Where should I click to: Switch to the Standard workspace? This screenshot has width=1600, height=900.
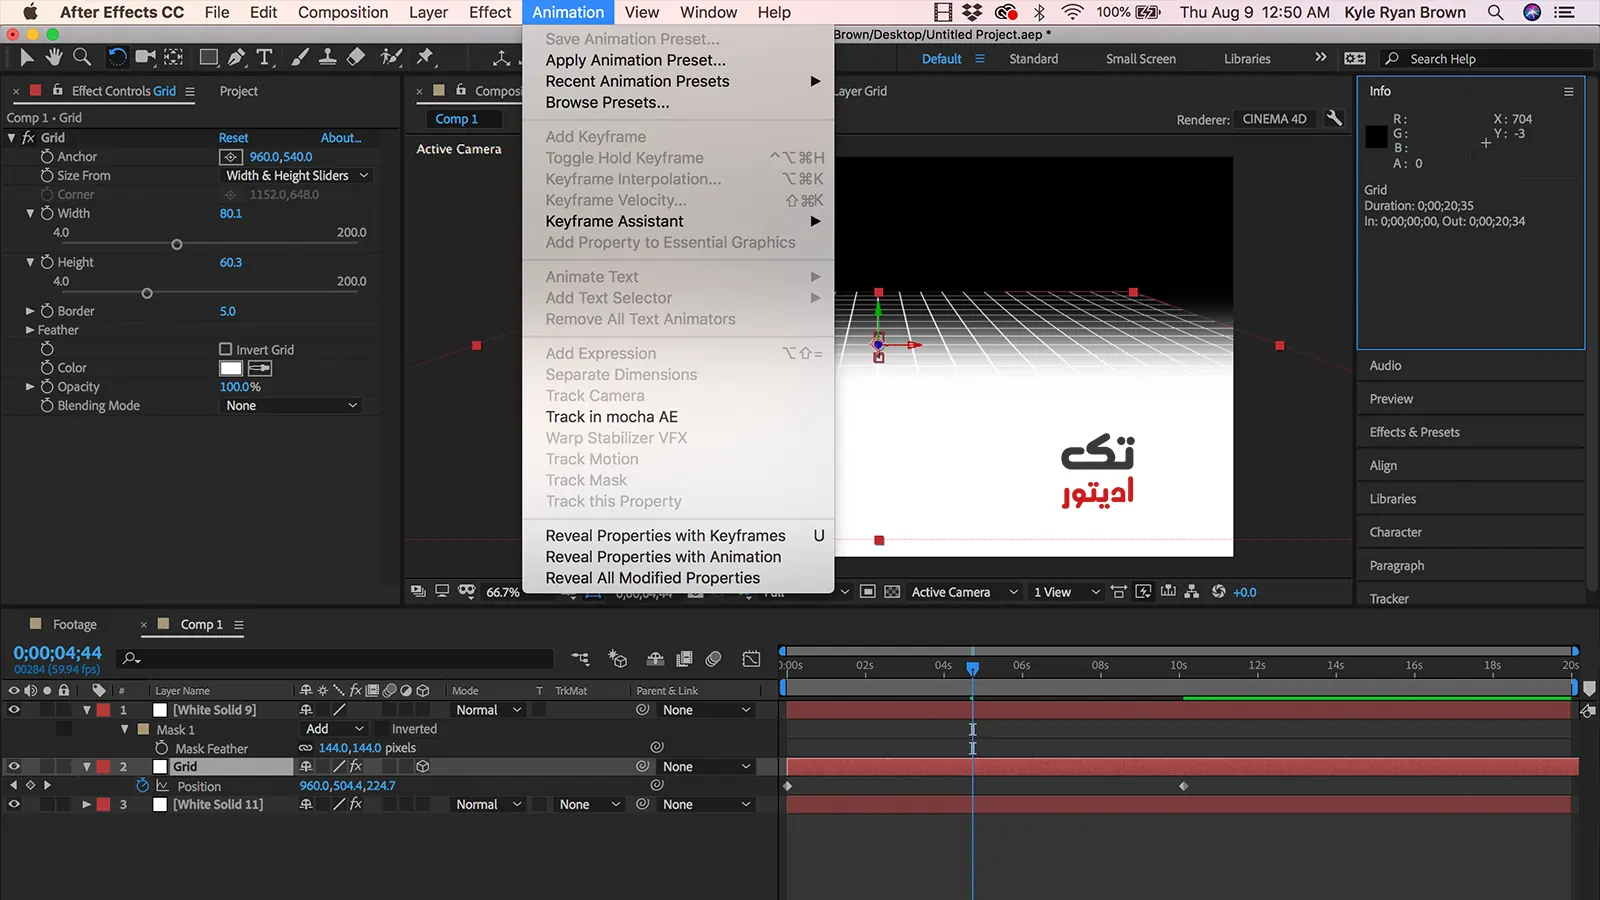point(1033,59)
